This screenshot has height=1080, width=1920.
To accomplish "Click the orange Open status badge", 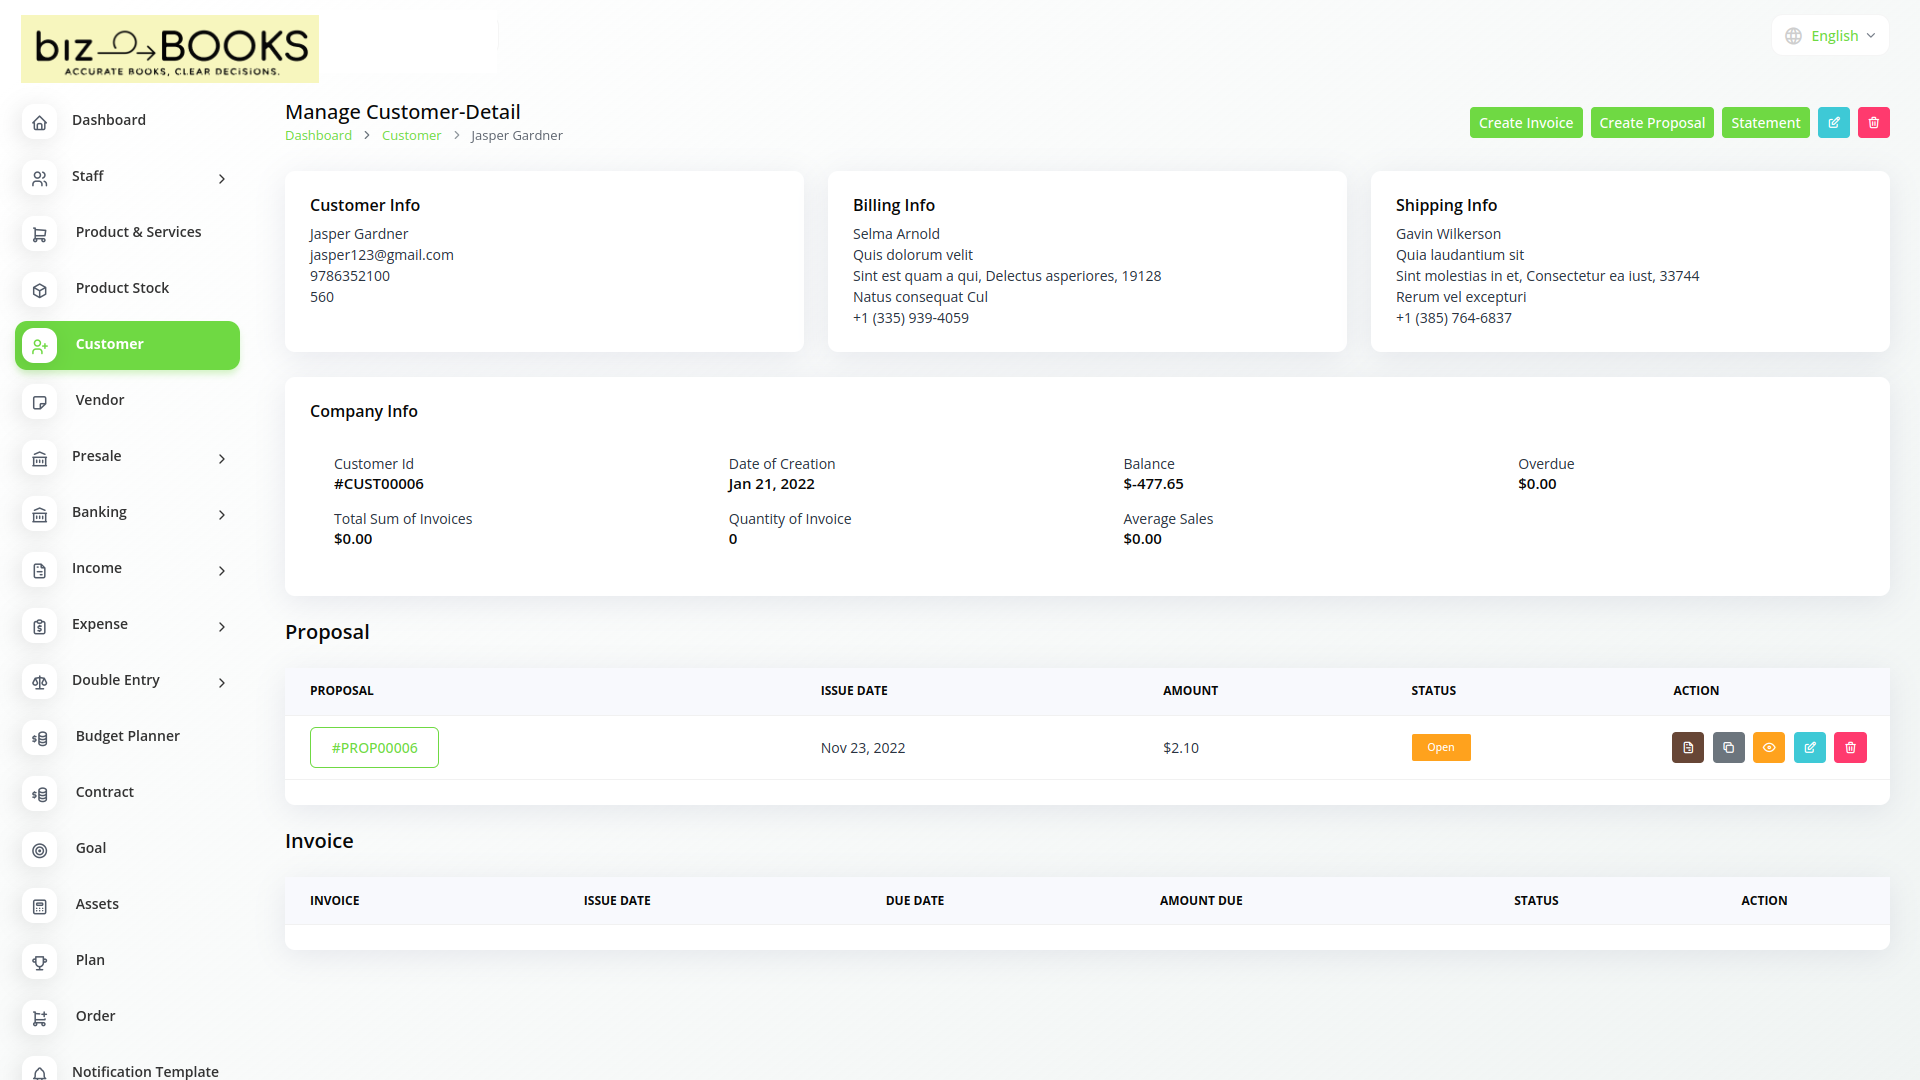I will [x=1440, y=747].
